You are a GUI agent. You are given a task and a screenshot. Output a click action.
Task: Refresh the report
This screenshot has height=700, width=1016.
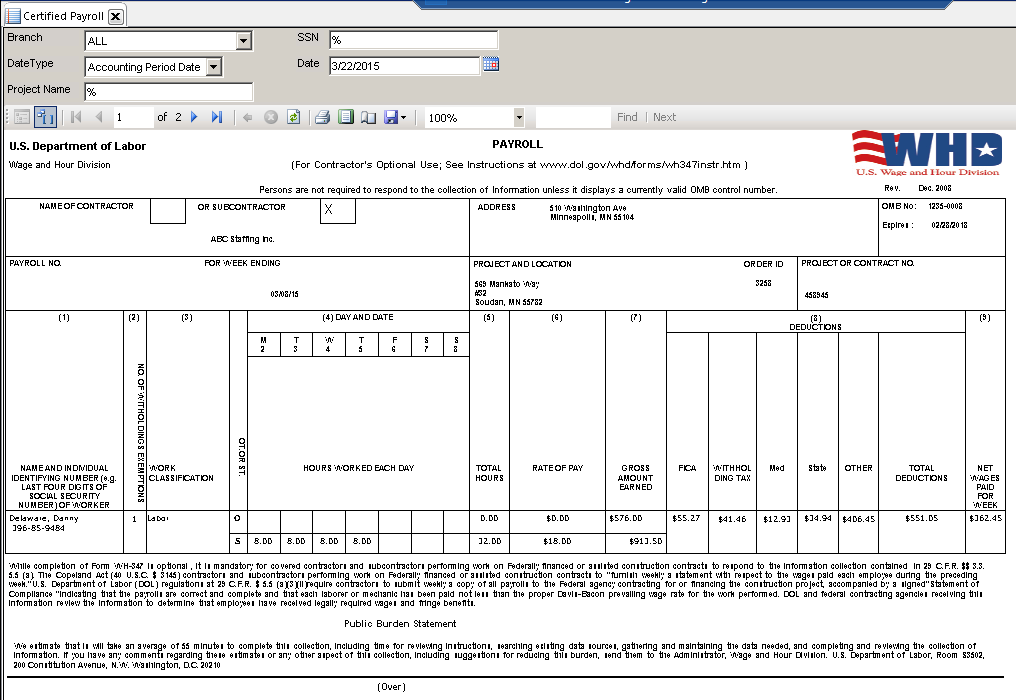[293, 117]
